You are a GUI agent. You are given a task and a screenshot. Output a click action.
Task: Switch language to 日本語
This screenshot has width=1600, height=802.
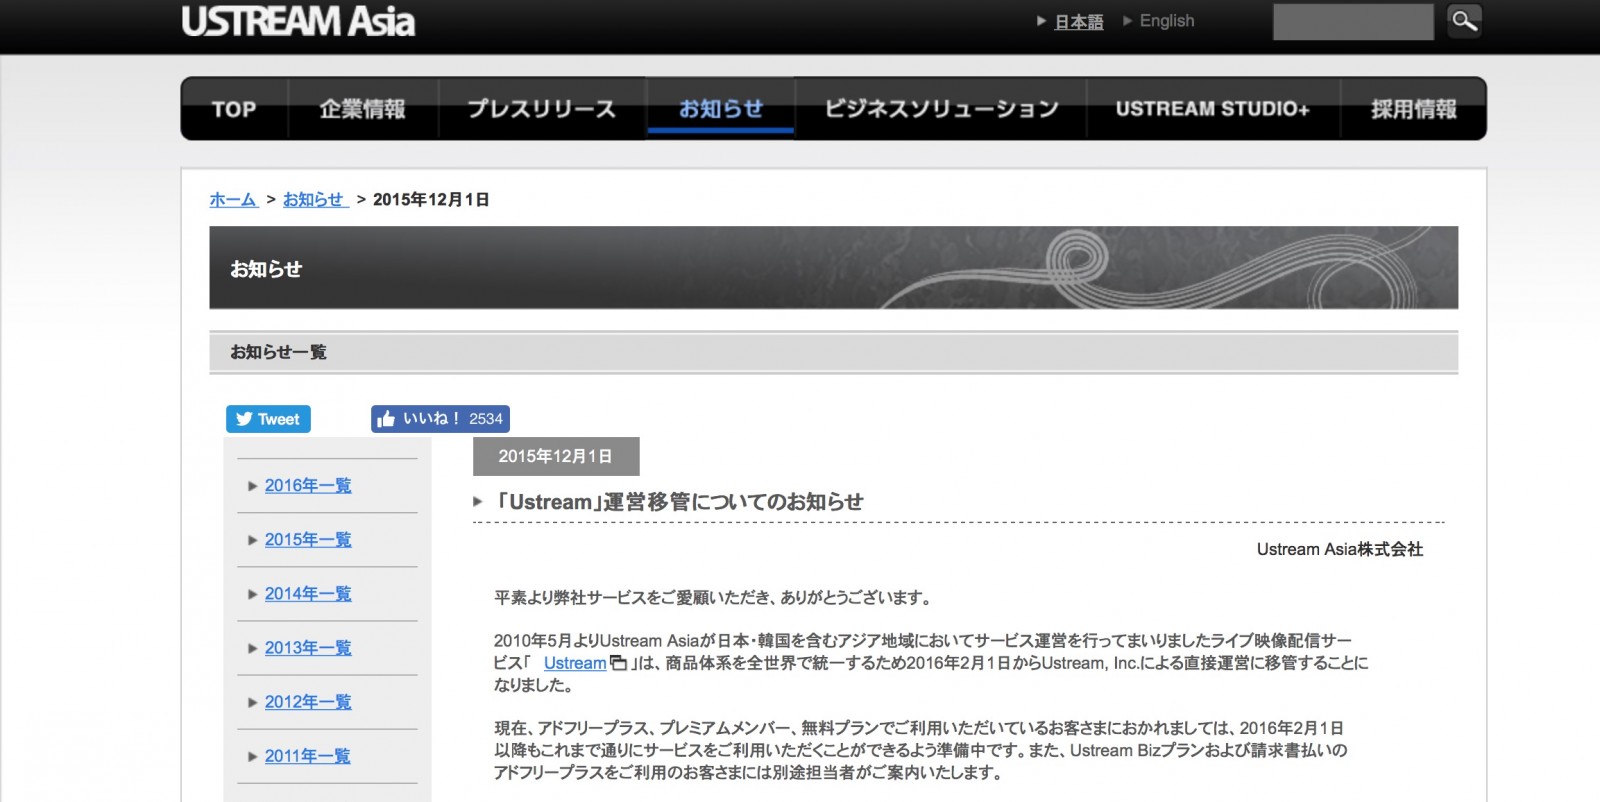(1079, 21)
